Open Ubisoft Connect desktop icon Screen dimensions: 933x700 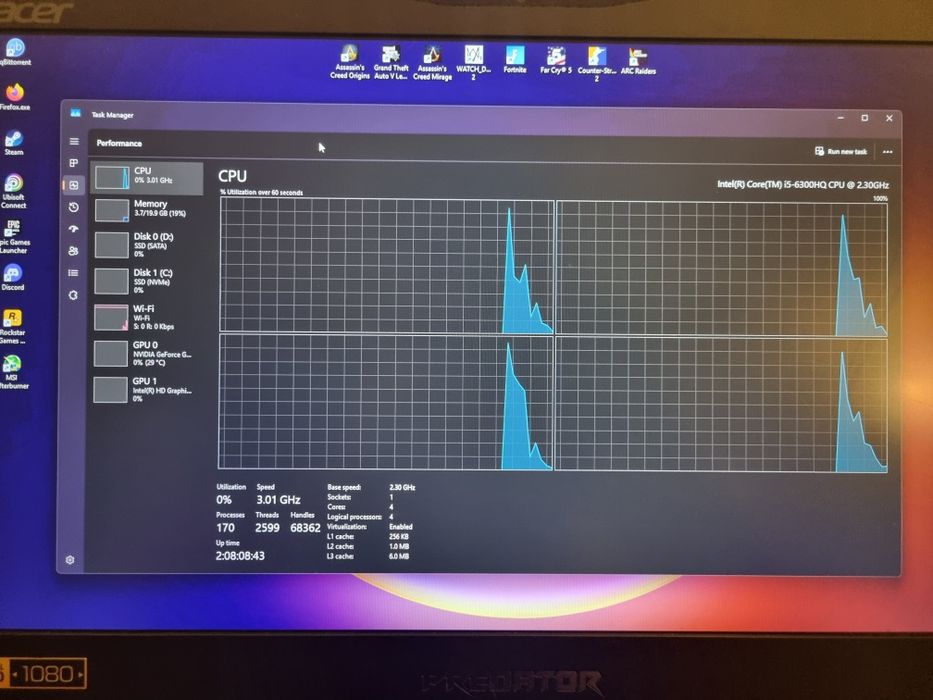14,191
